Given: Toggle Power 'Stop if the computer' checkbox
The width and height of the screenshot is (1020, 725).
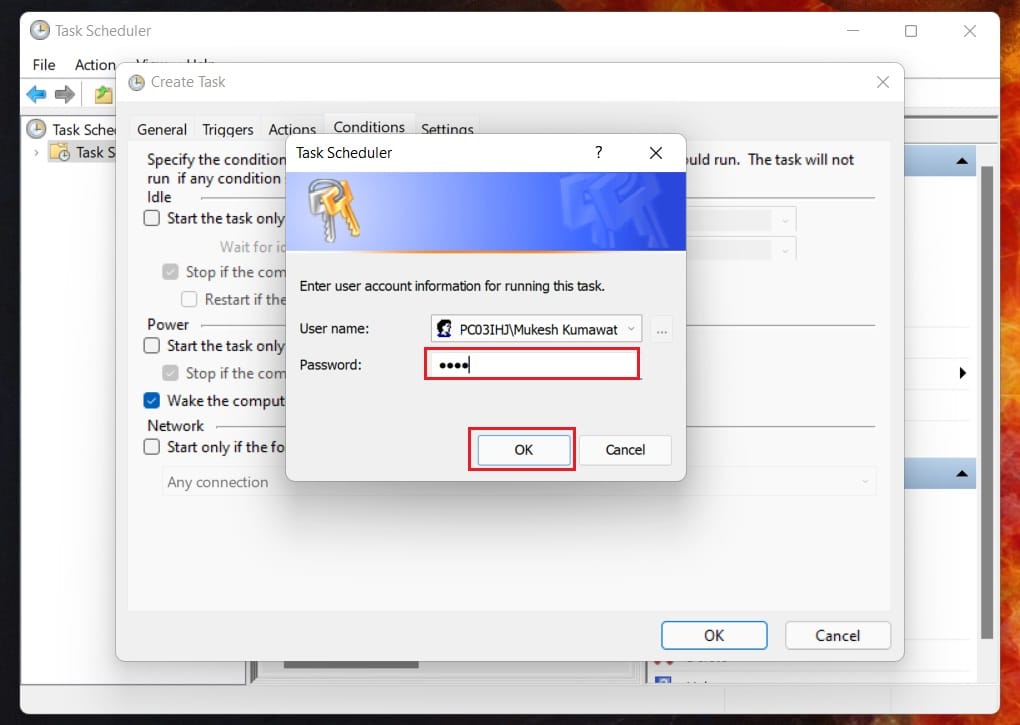Looking at the screenshot, I should coord(170,373).
